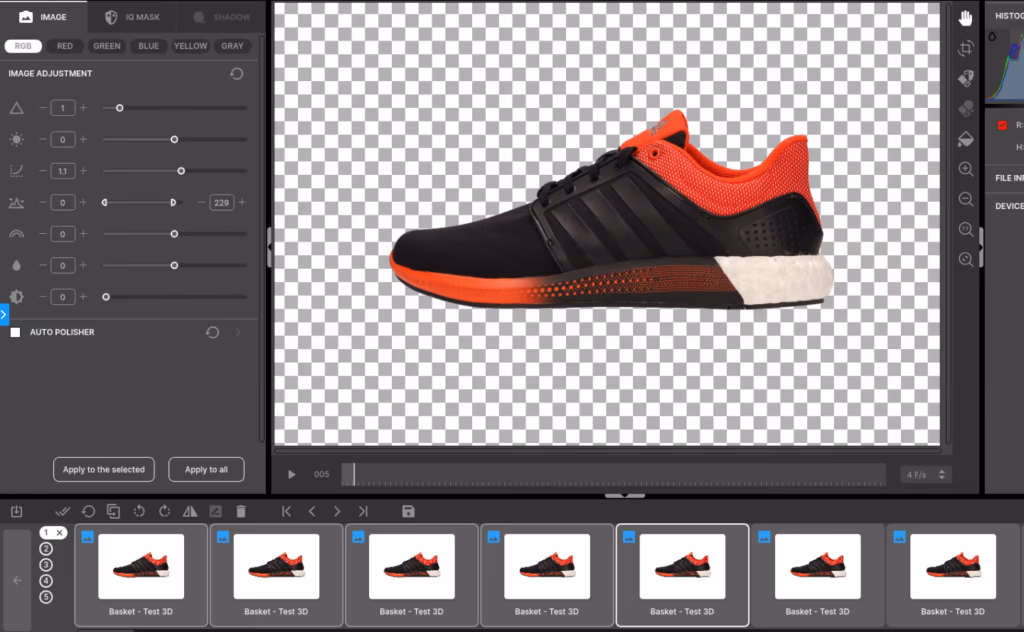Click the import images icon in bottom toolbar
The image size is (1024, 632).
[17, 511]
